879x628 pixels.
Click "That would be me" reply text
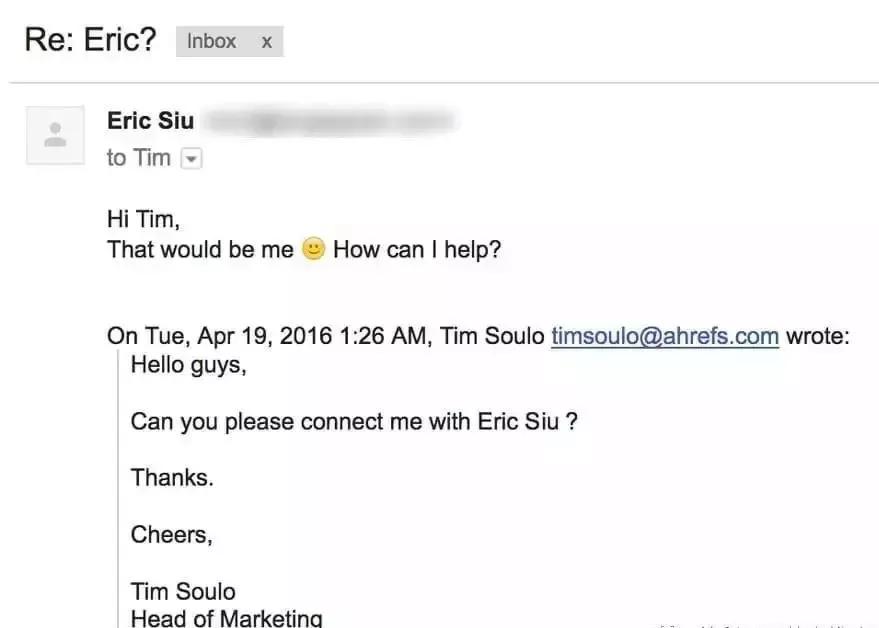click(200, 249)
